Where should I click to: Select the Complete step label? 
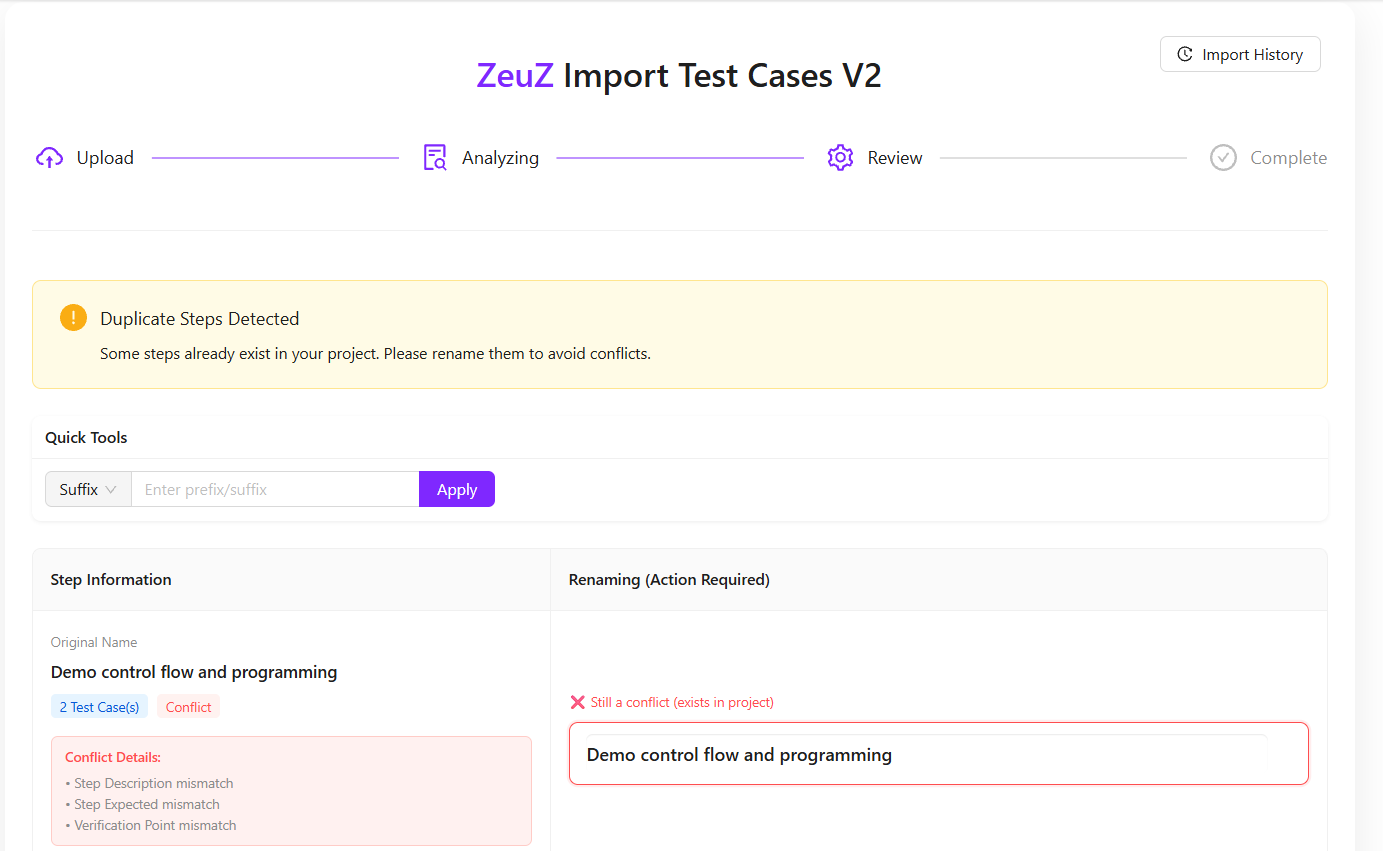(x=1288, y=158)
